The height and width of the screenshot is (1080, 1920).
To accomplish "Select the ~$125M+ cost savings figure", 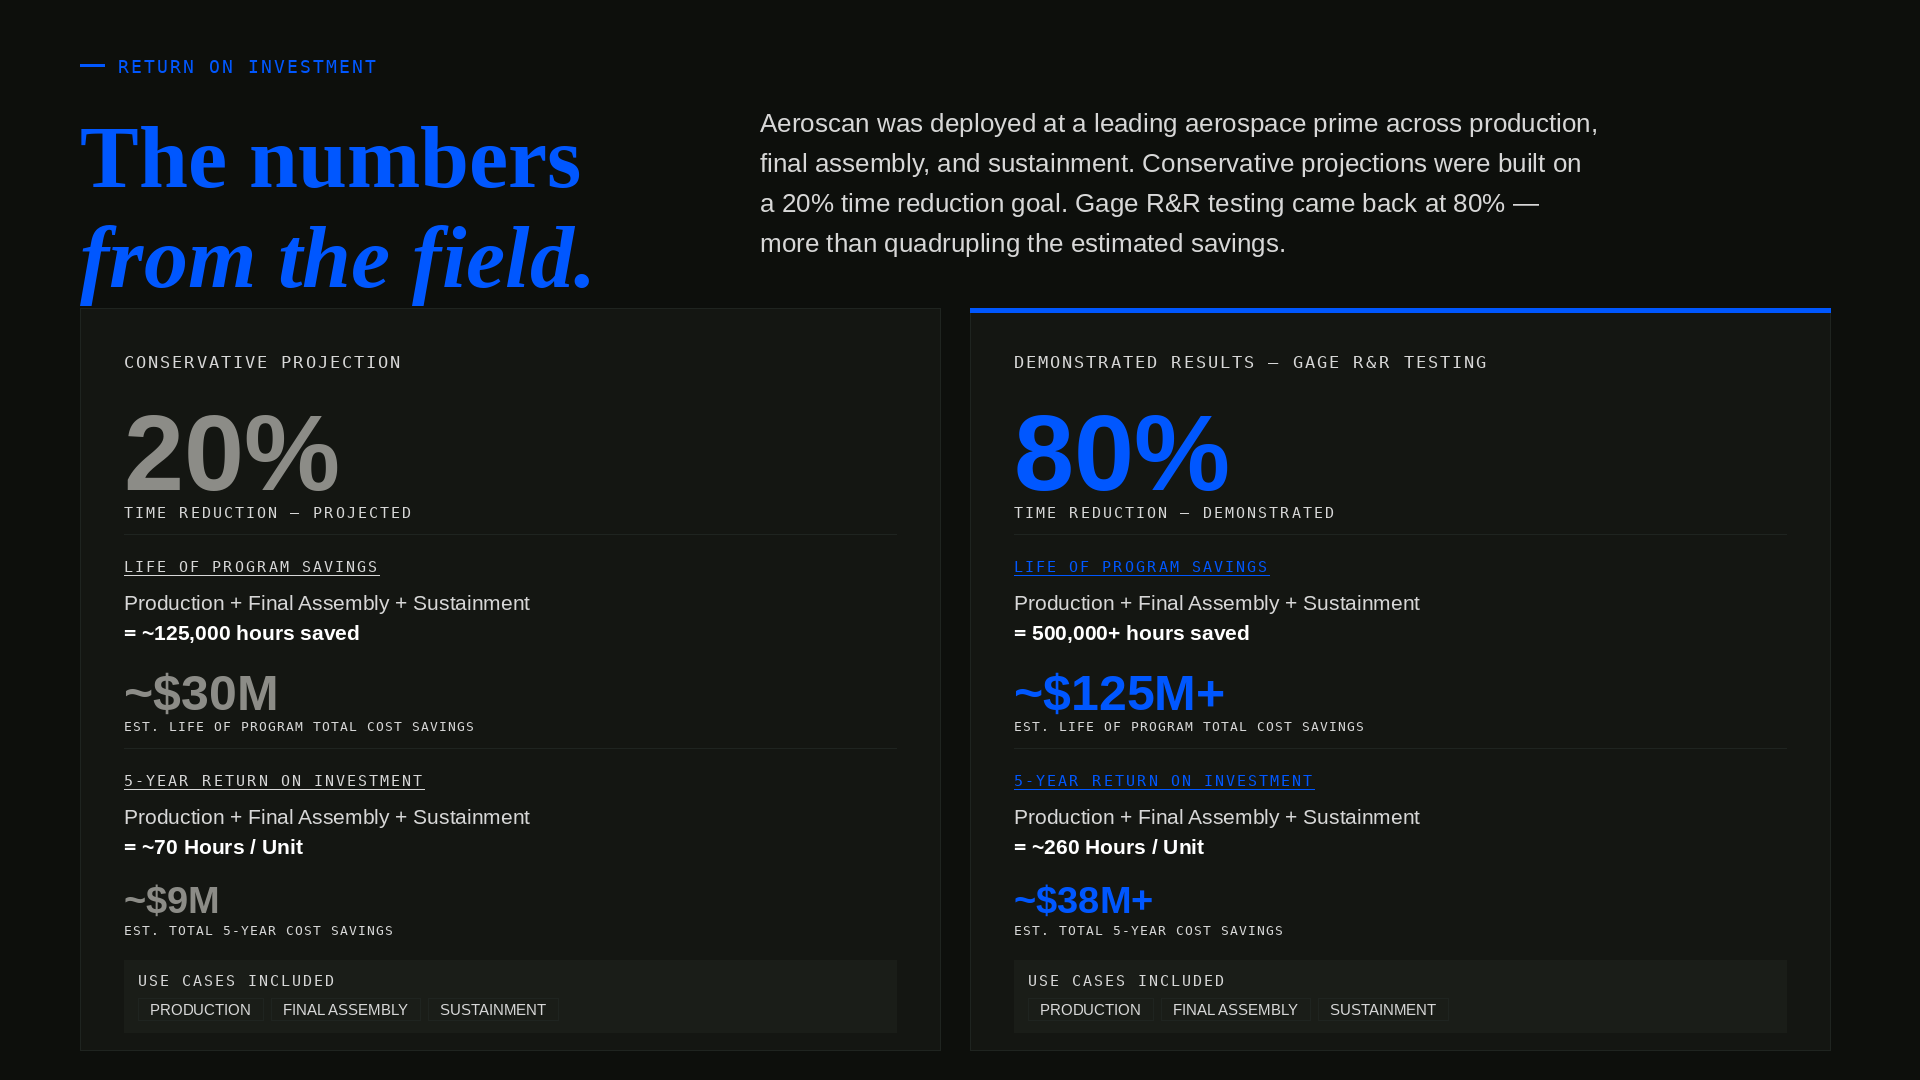I will (x=1119, y=693).
